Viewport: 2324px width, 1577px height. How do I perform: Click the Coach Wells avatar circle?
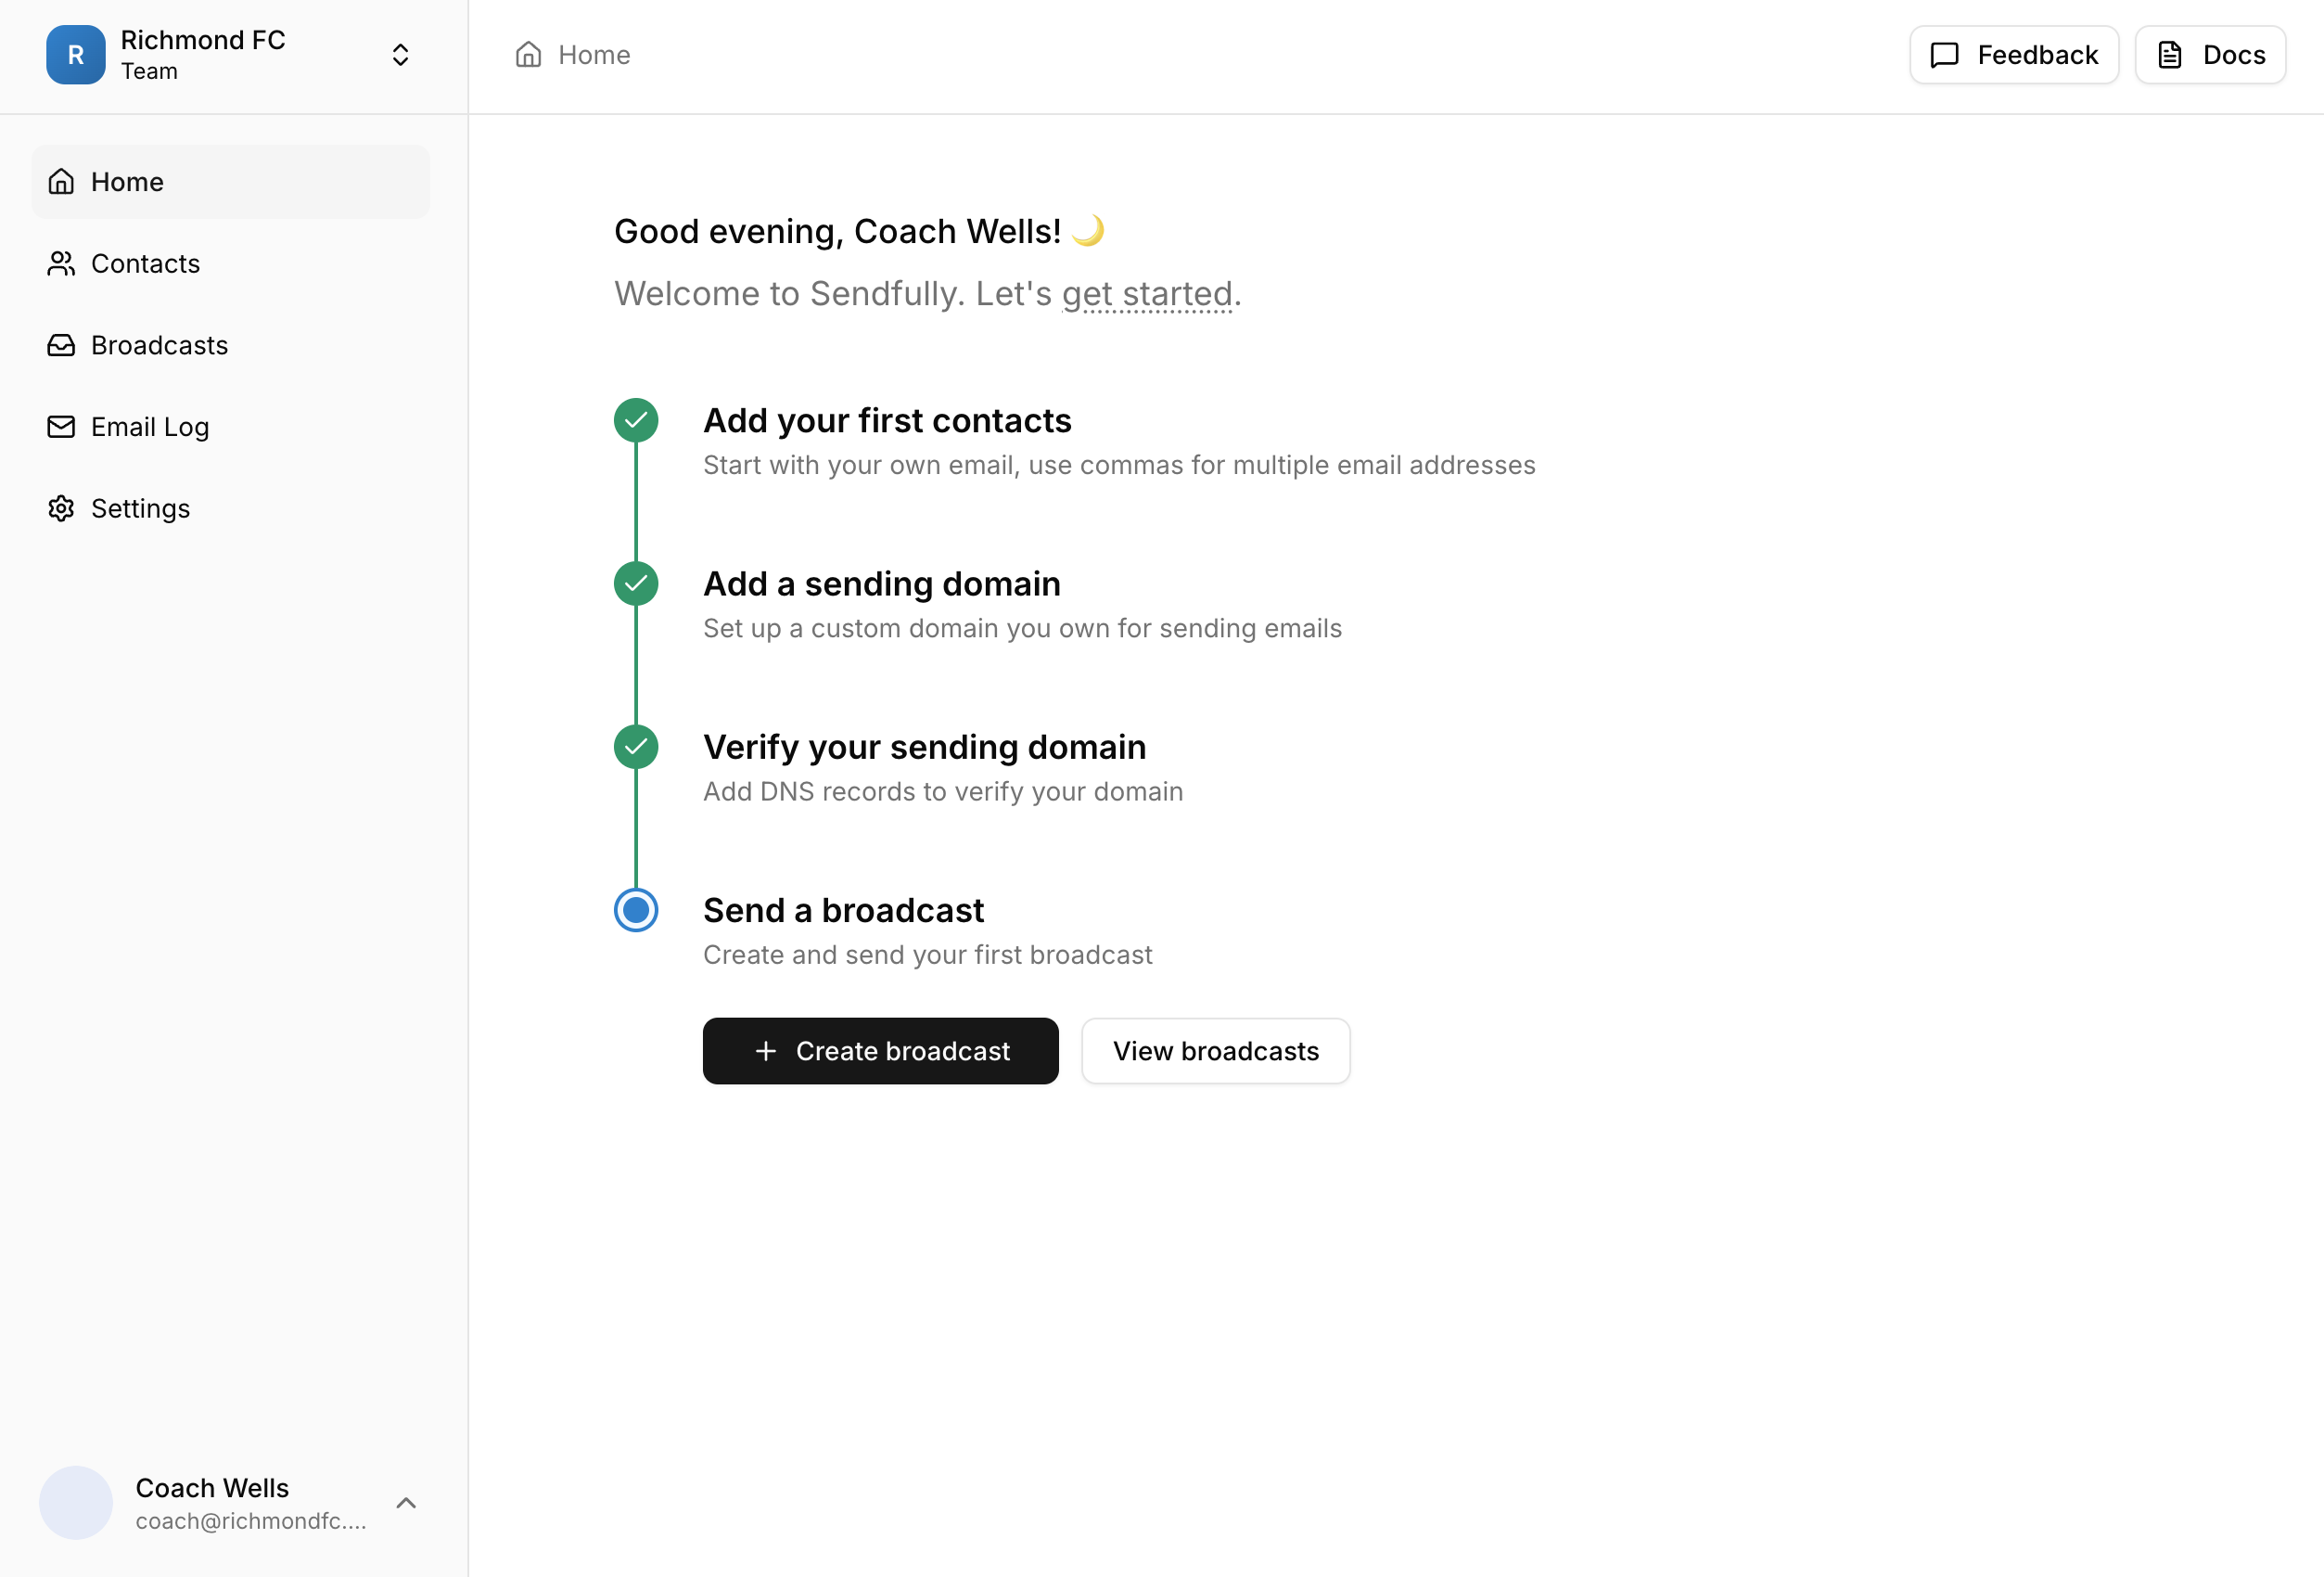coord(75,1502)
